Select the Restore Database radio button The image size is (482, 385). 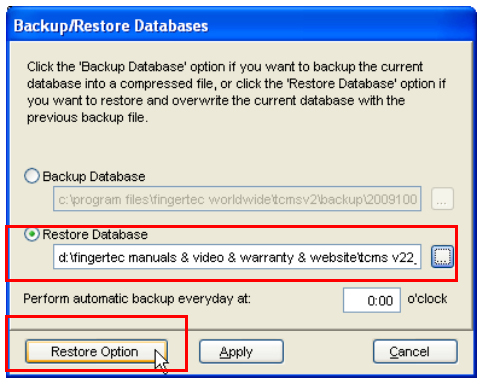pos(32,234)
